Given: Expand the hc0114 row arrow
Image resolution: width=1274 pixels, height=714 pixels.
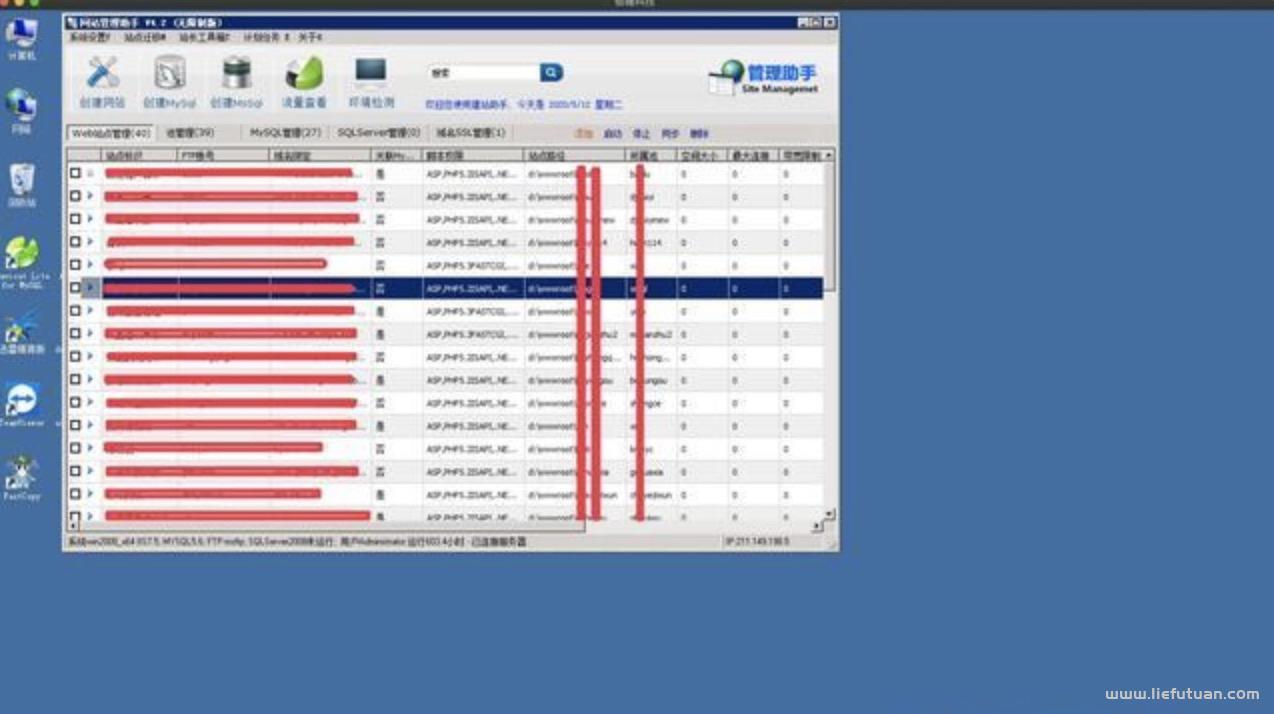Looking at the screenshot, I should tap(90, 242).
